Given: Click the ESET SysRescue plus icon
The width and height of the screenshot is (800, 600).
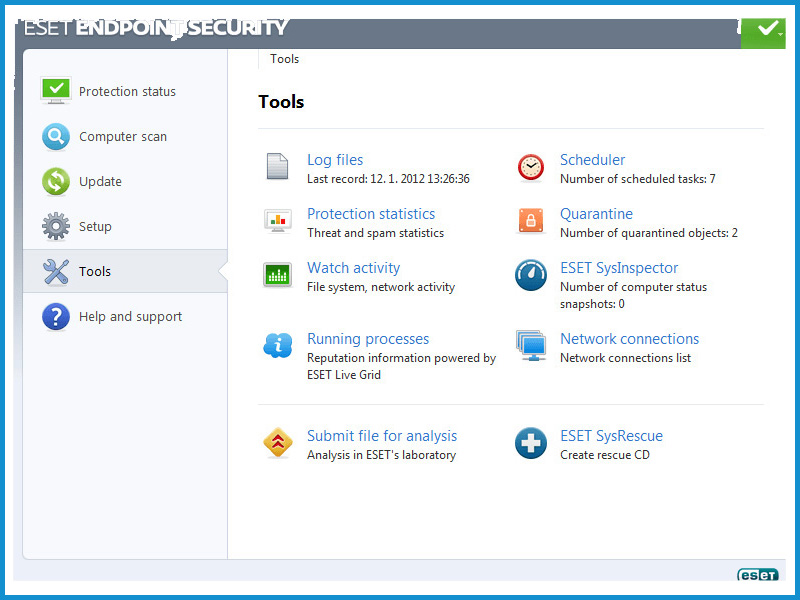Looking at the screenshot, I should pyautogui.click(x=531, y=443).
